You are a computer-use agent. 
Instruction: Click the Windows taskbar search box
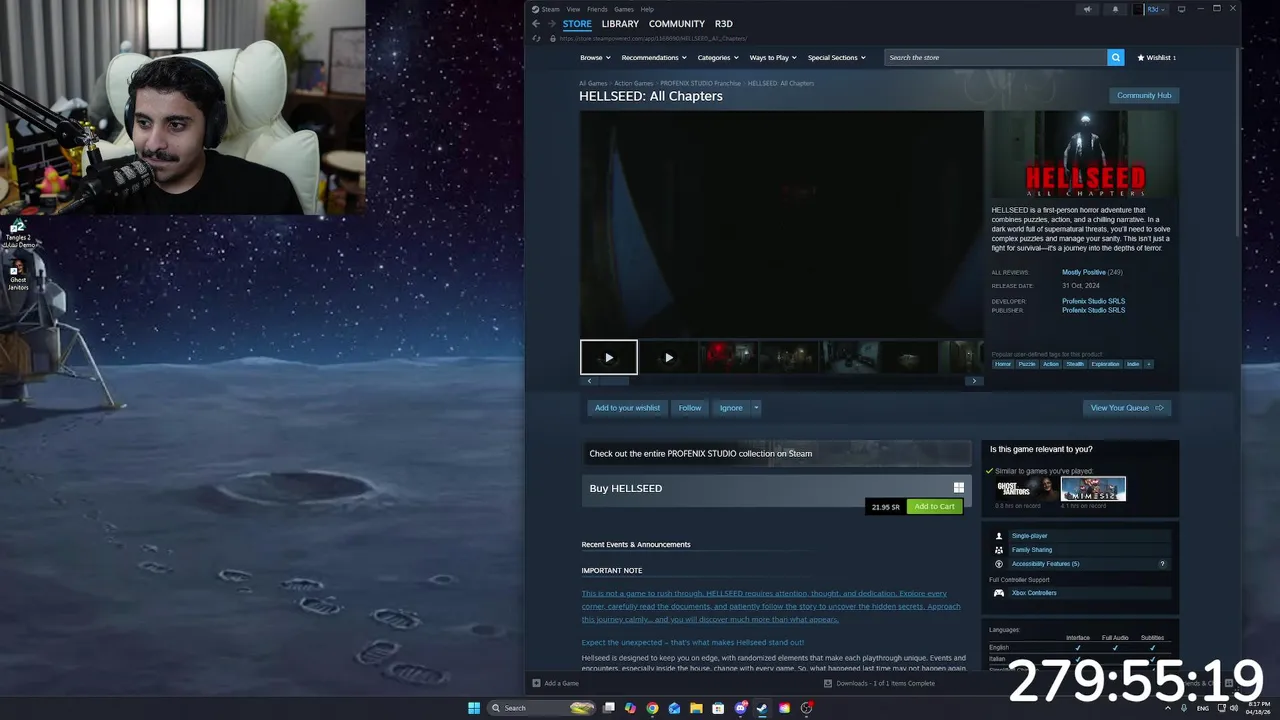pyautogui.click(x=541, y=708)
